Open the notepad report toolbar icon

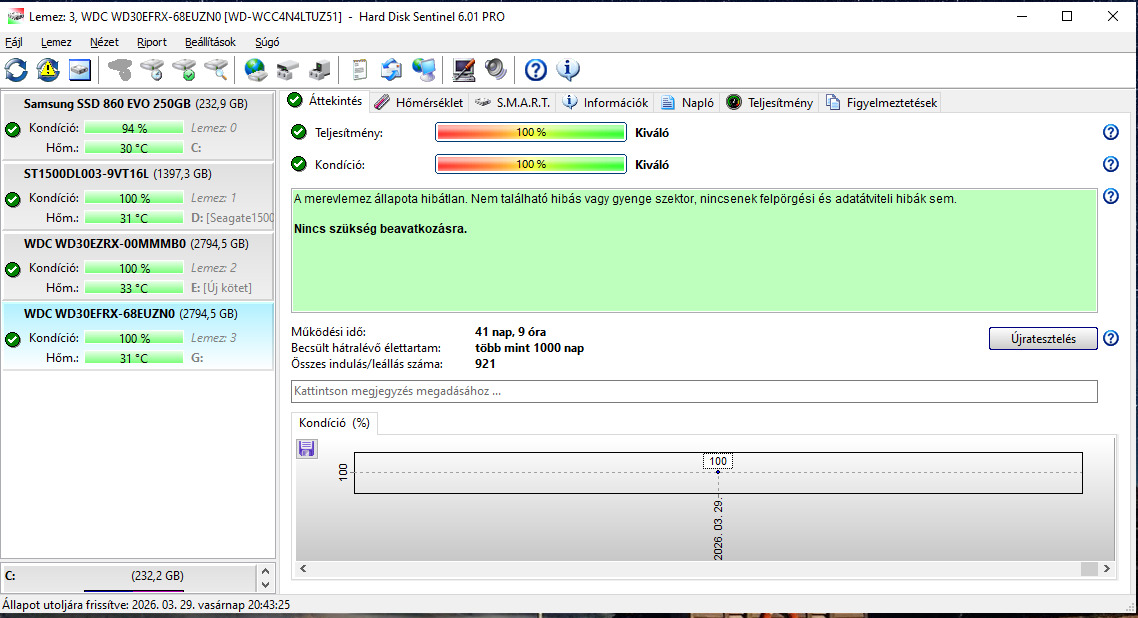click(x=359, y=70)
